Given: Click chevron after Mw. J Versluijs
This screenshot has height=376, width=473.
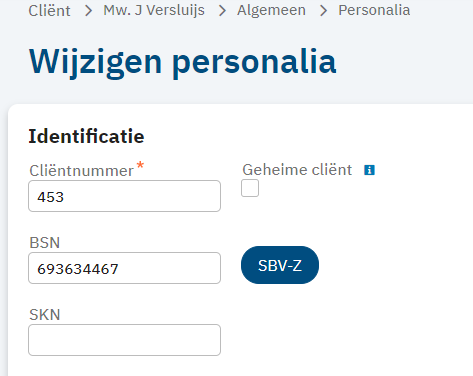Looking at the screenshot, I should pyautogui.click(x=222, y=11).
